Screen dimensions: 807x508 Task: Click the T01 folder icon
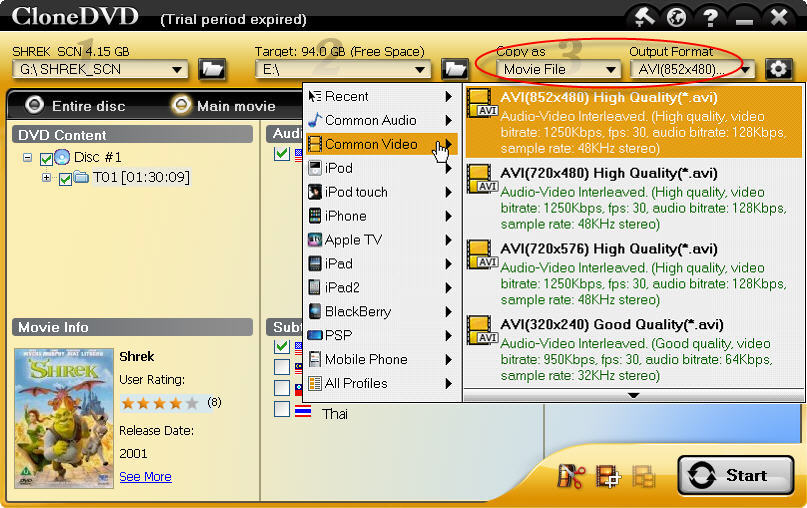(81, 178)
